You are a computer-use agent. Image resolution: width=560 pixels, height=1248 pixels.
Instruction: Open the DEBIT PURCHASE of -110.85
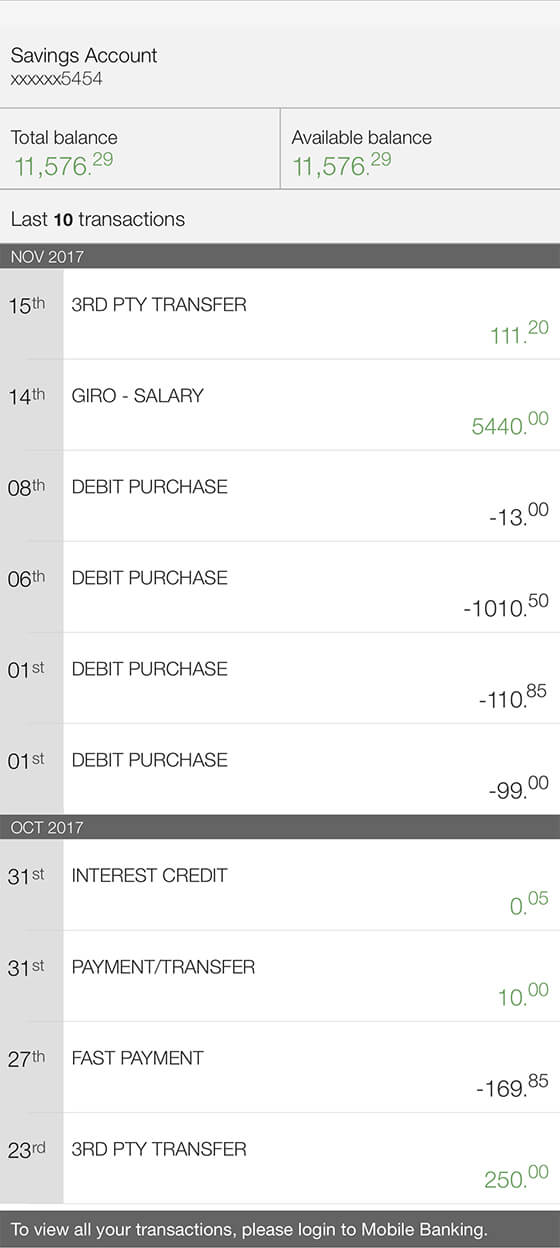(x=280, y=678)
